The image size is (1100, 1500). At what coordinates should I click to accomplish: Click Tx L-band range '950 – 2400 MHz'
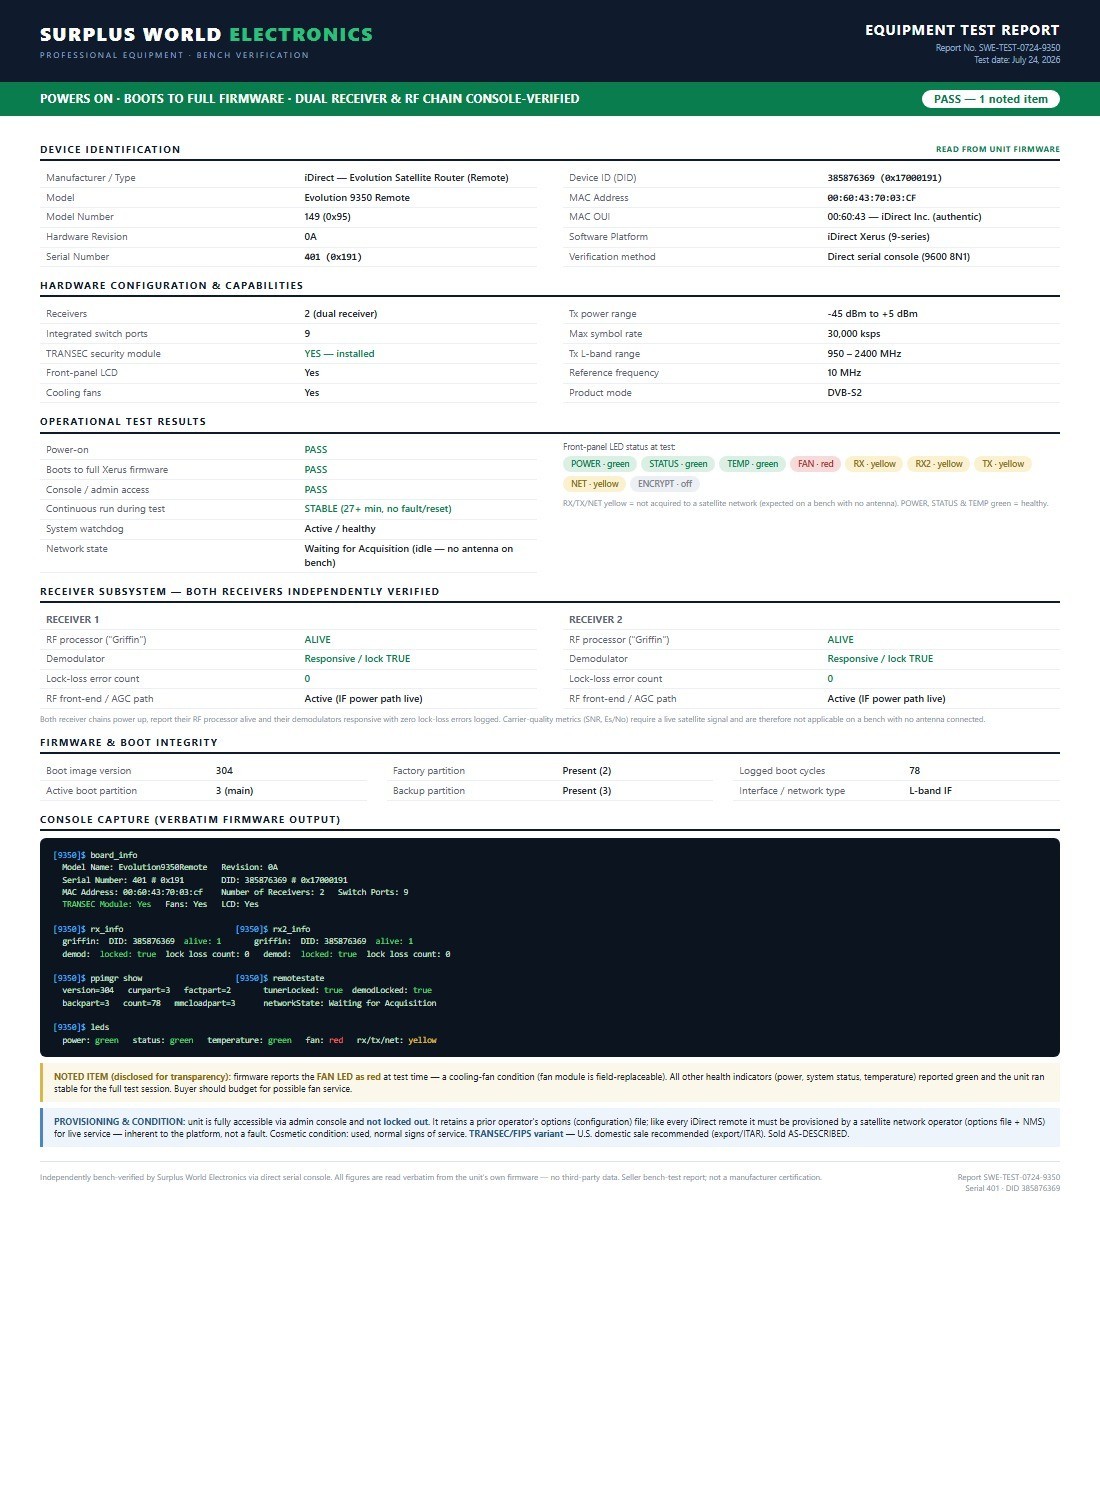(x=864, y=354)
